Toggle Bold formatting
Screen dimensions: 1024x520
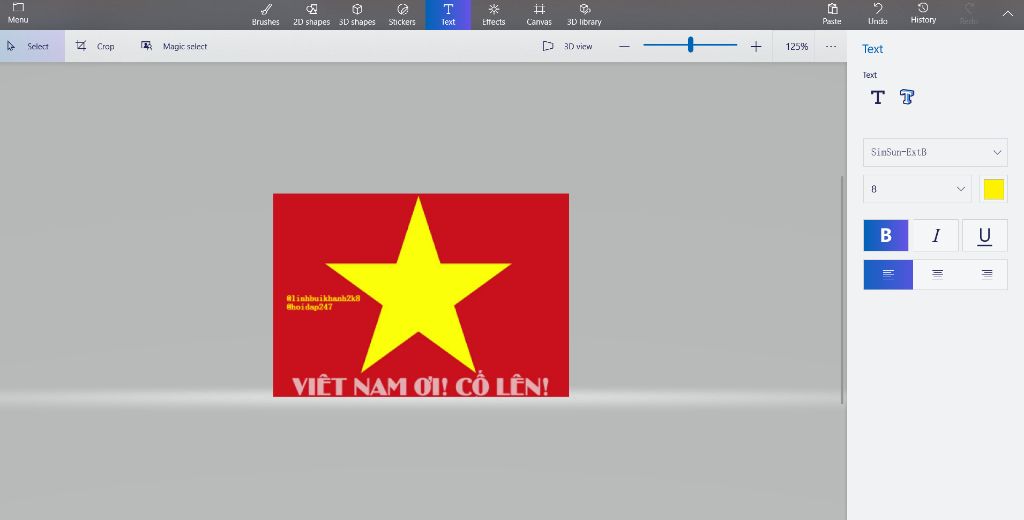coord(886,235)
